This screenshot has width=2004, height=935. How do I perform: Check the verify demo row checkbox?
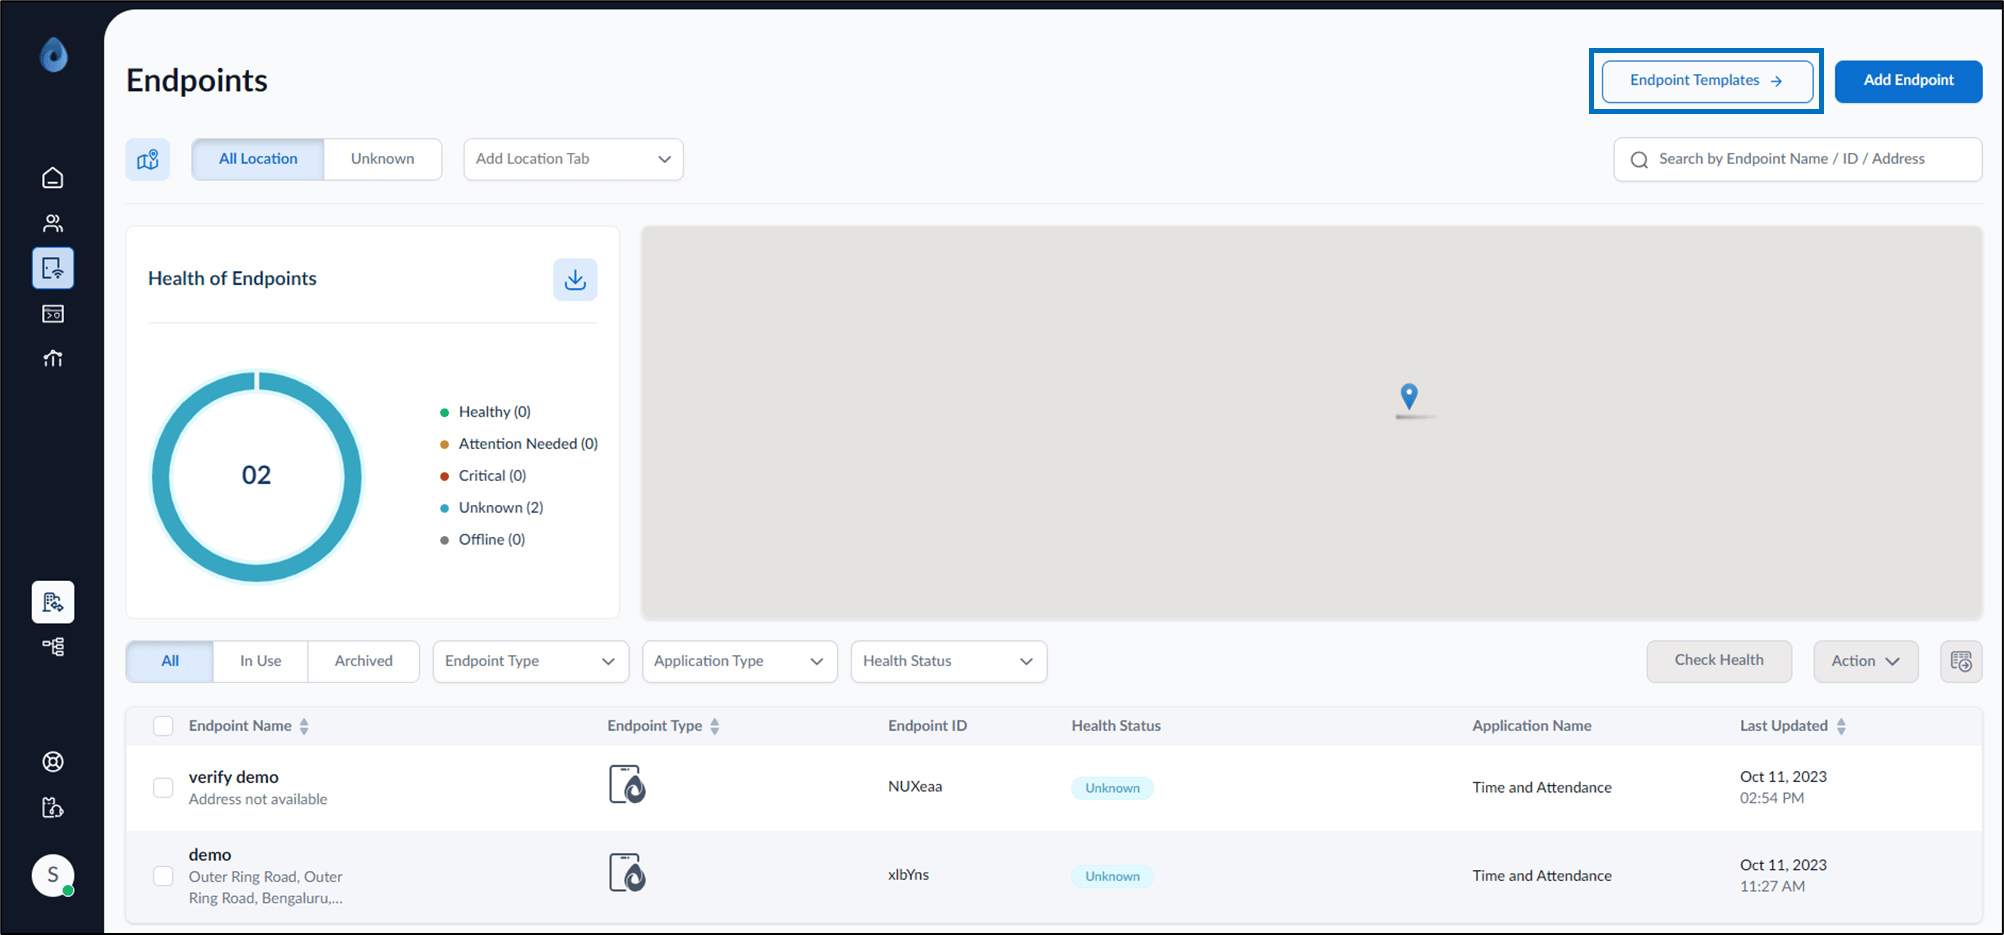coord(163,788)
